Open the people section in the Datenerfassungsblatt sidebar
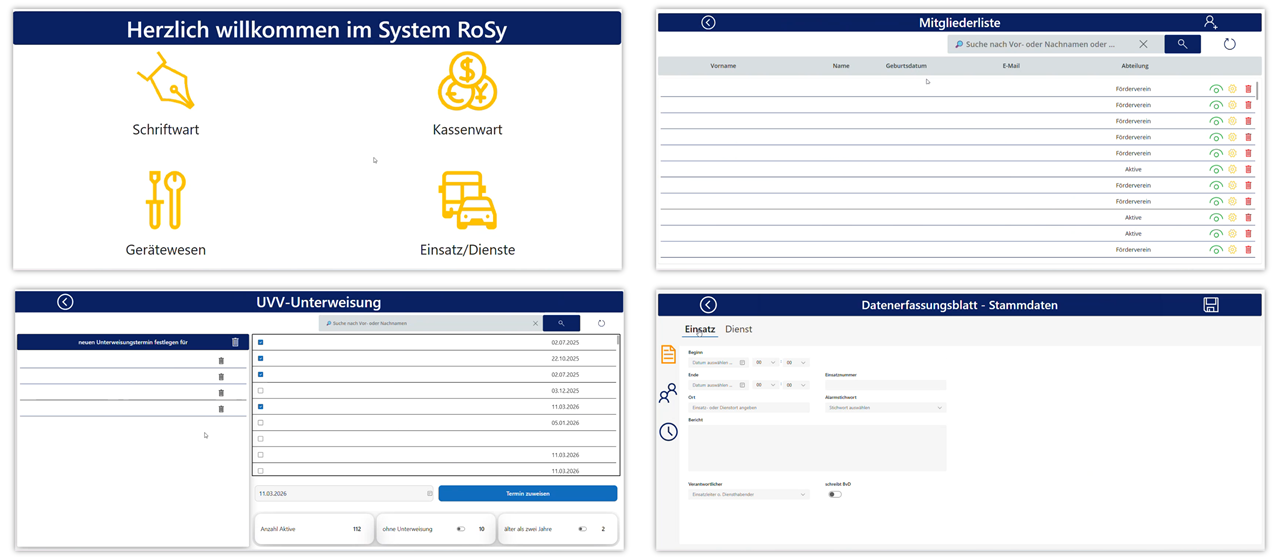 [x=668, y=393]
